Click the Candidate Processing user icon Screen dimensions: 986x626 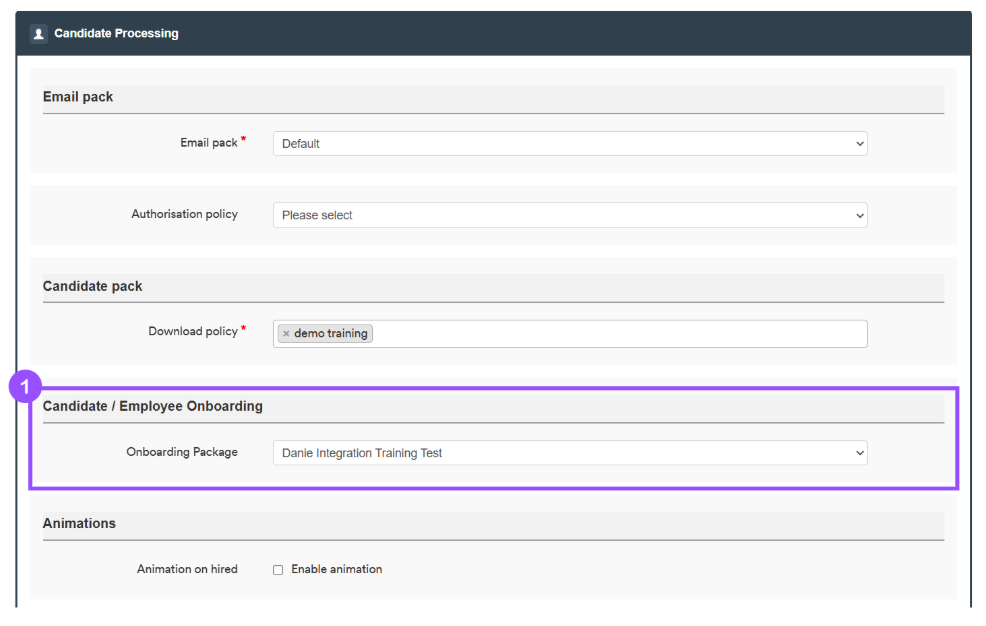(38, 34)
